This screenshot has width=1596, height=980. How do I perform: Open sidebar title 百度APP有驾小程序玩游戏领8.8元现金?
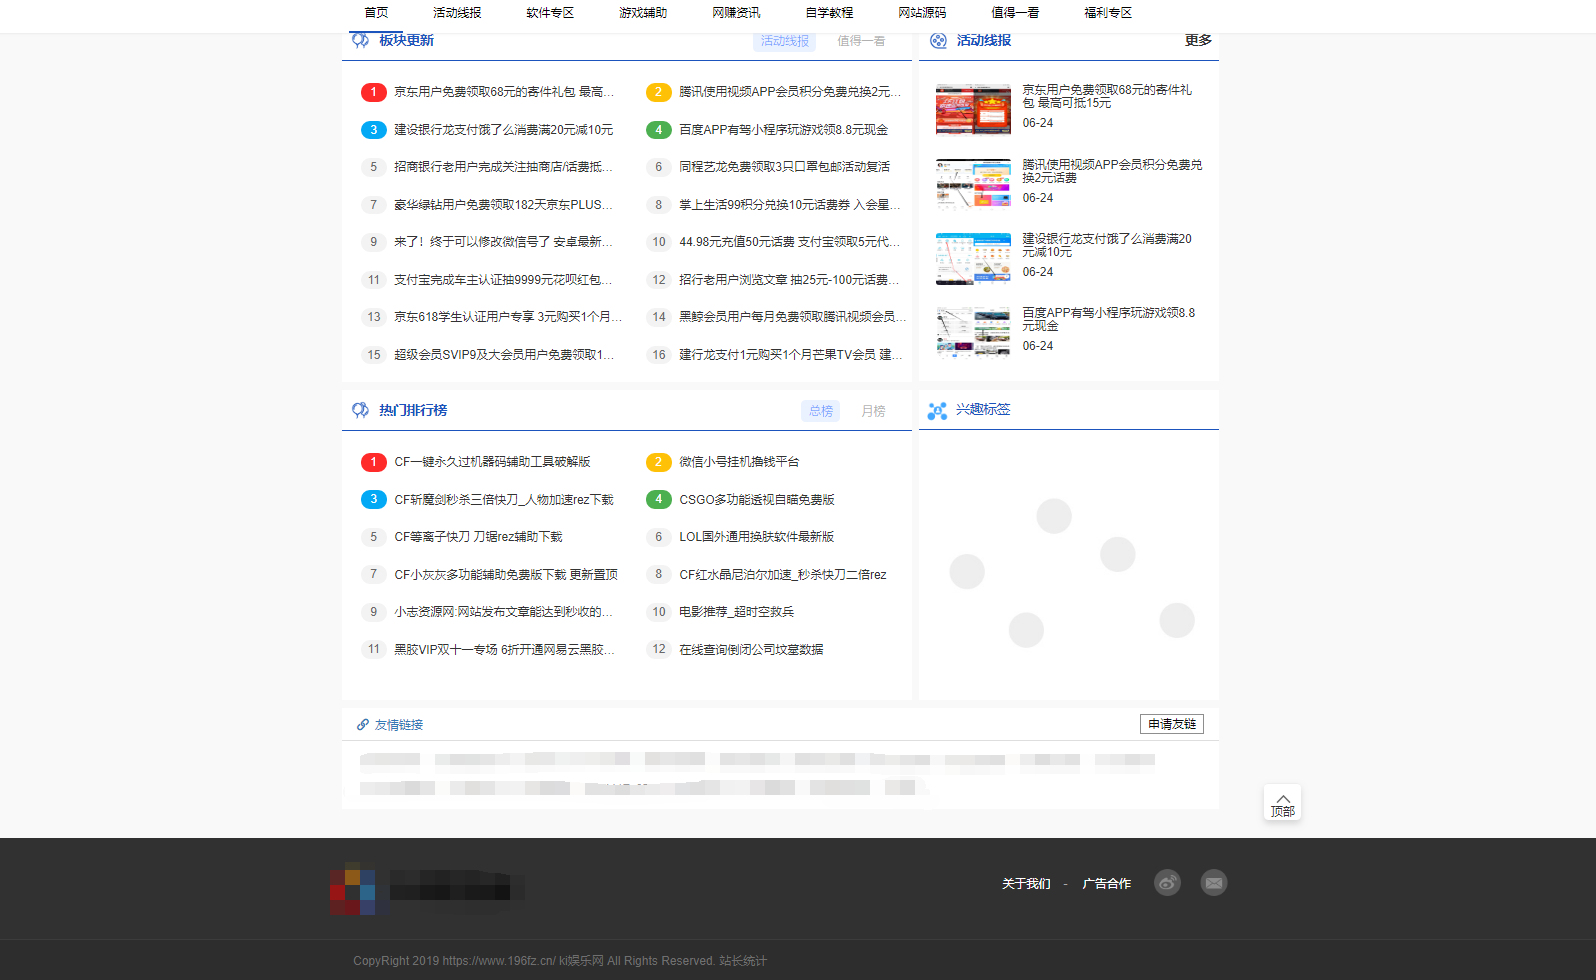tap(1109, 320)
